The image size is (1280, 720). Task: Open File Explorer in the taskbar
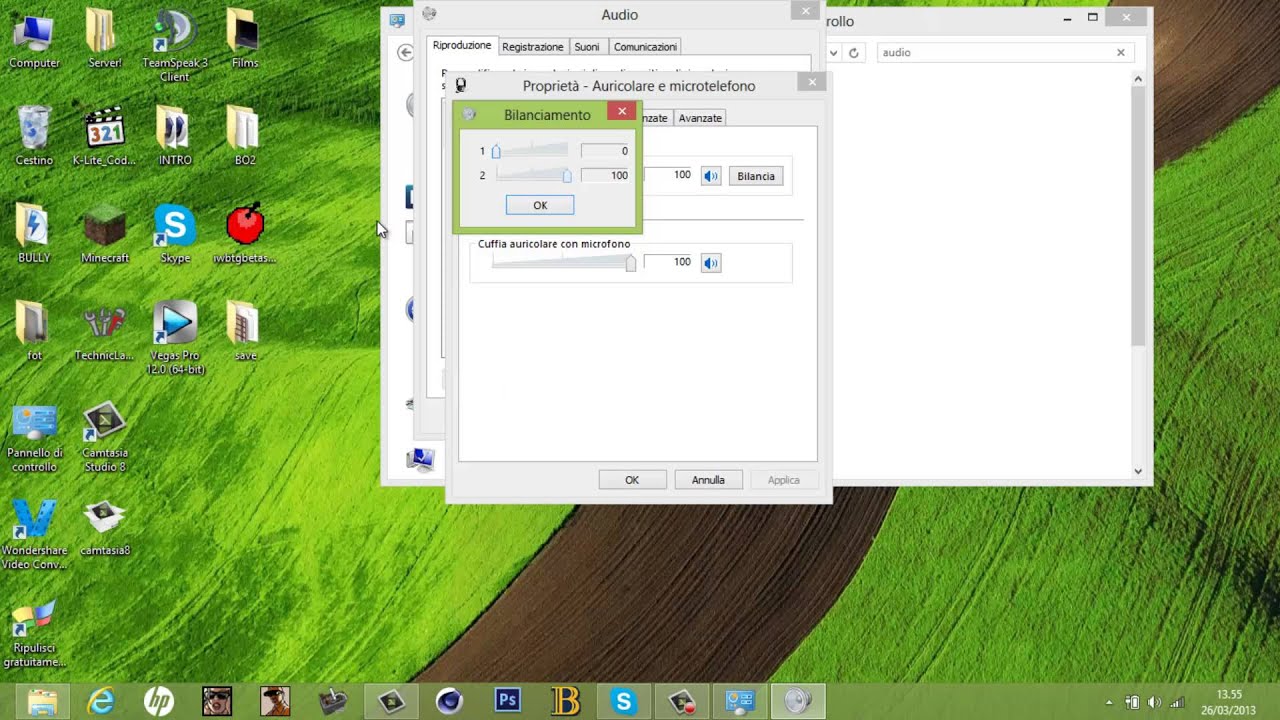click(x=43, y=702)
